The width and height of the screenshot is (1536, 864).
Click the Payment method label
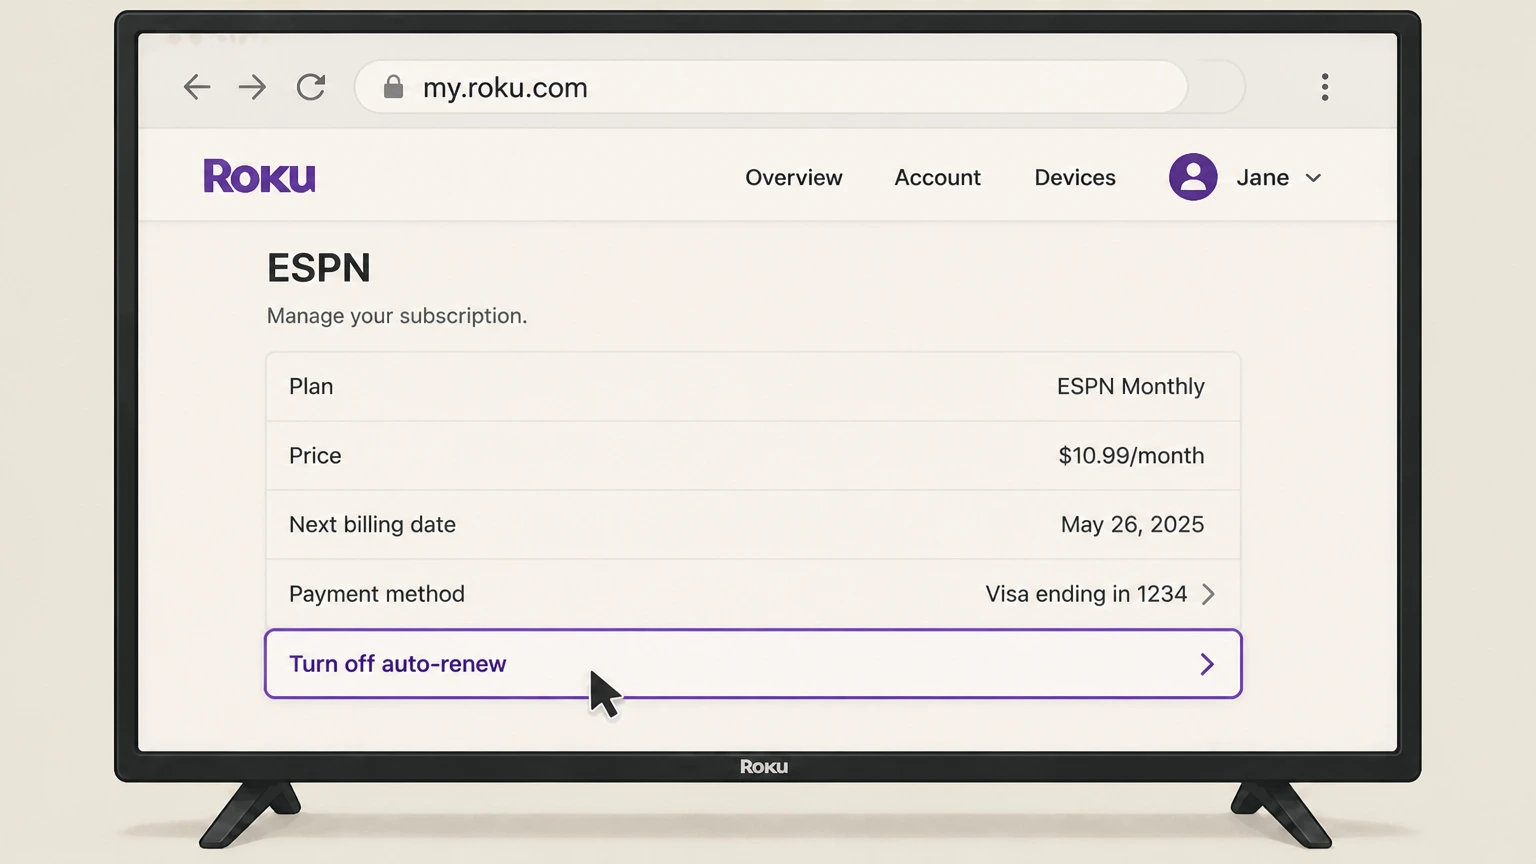pyautogui.click(x=377, y=594)
